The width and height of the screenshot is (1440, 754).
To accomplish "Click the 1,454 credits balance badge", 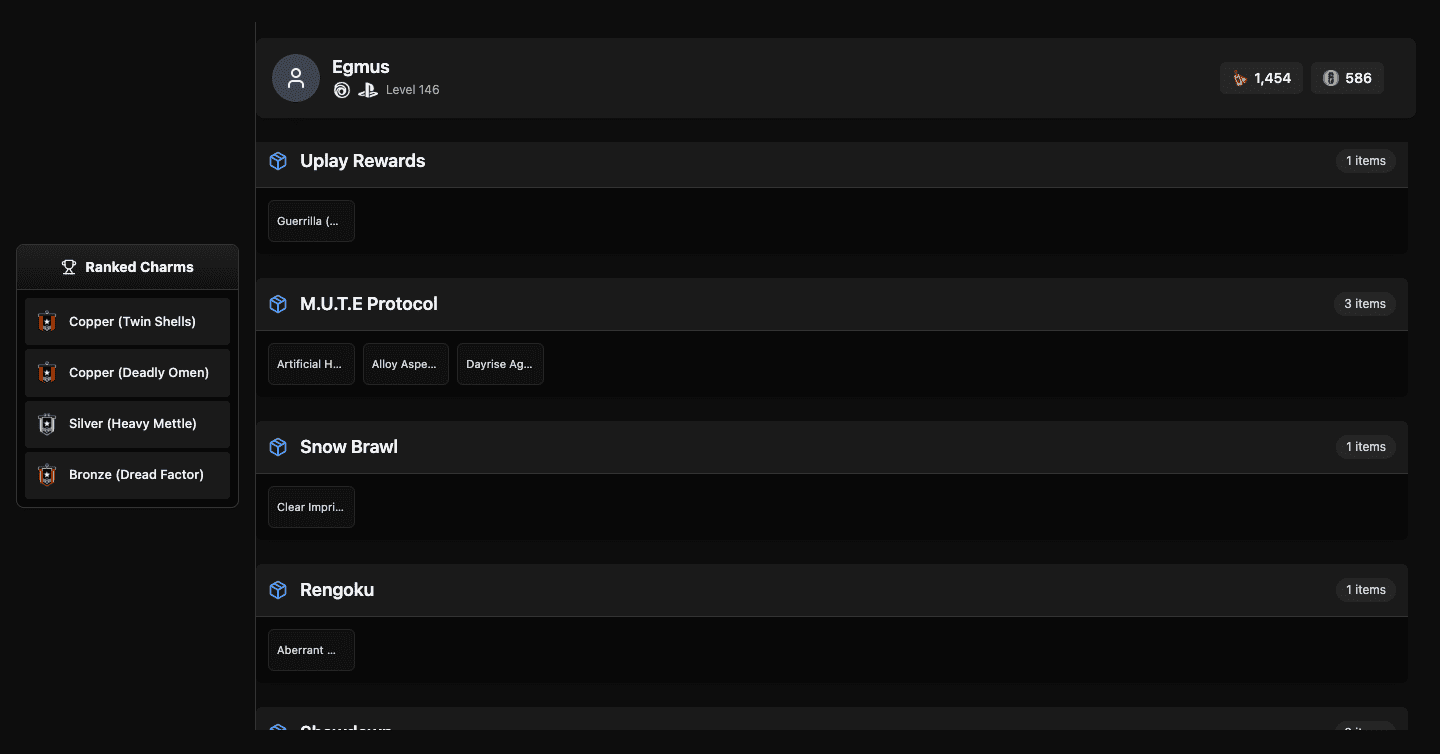I will (1261, 78).
